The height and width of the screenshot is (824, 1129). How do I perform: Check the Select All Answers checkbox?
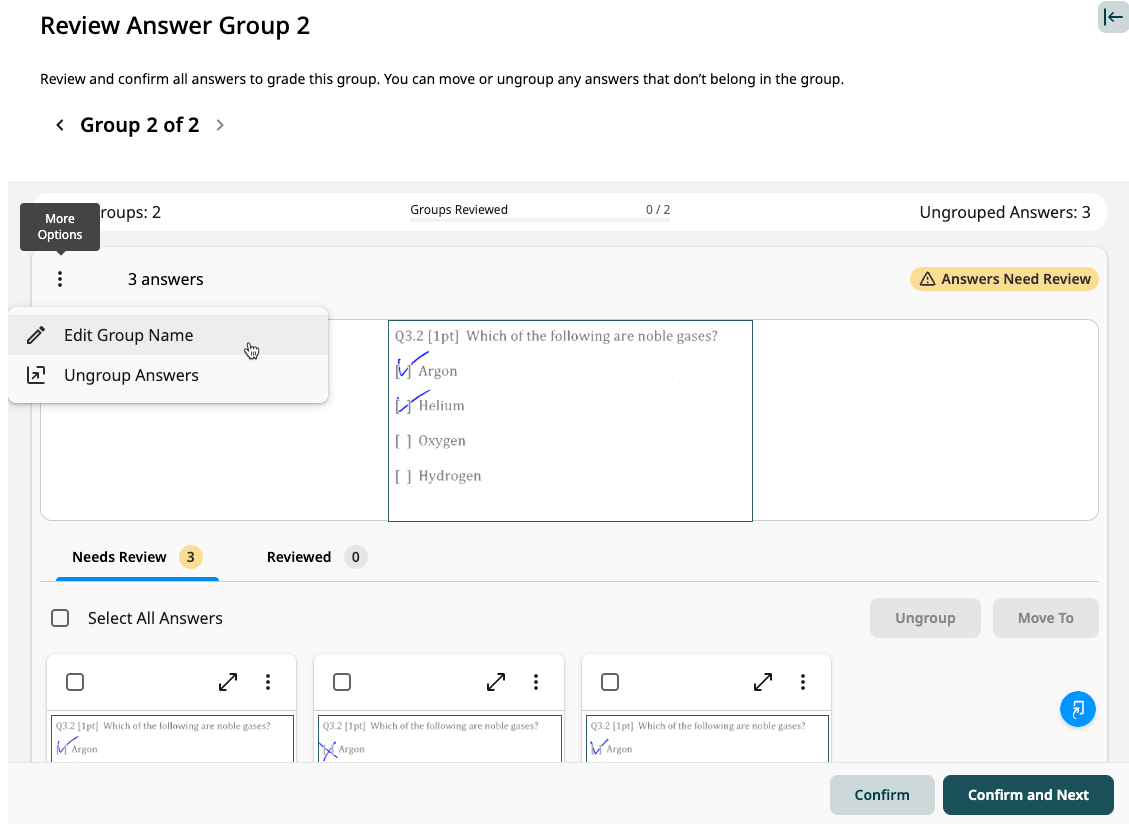pos(60,618)
